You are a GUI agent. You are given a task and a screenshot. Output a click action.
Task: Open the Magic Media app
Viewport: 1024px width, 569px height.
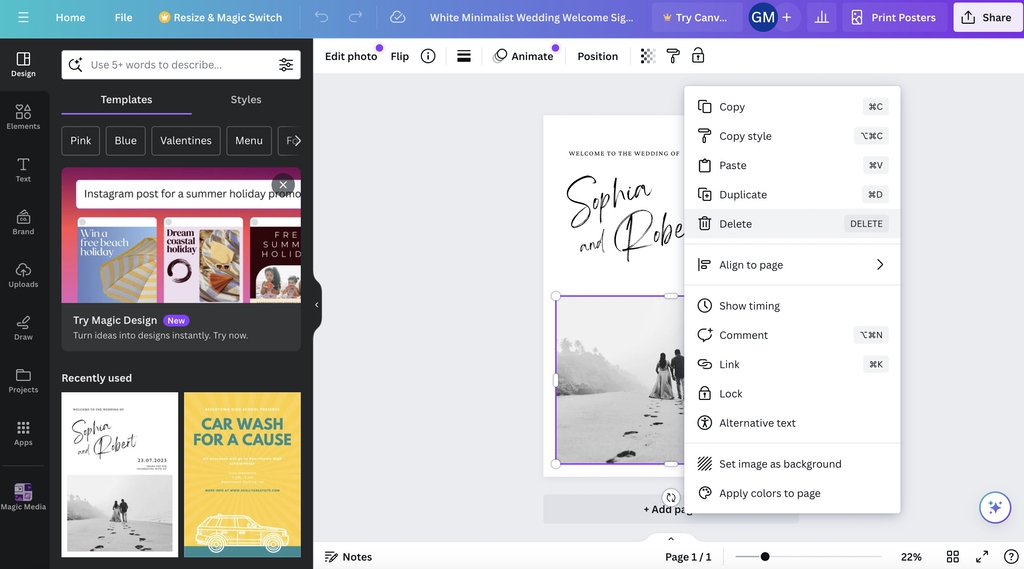[23, 496]
